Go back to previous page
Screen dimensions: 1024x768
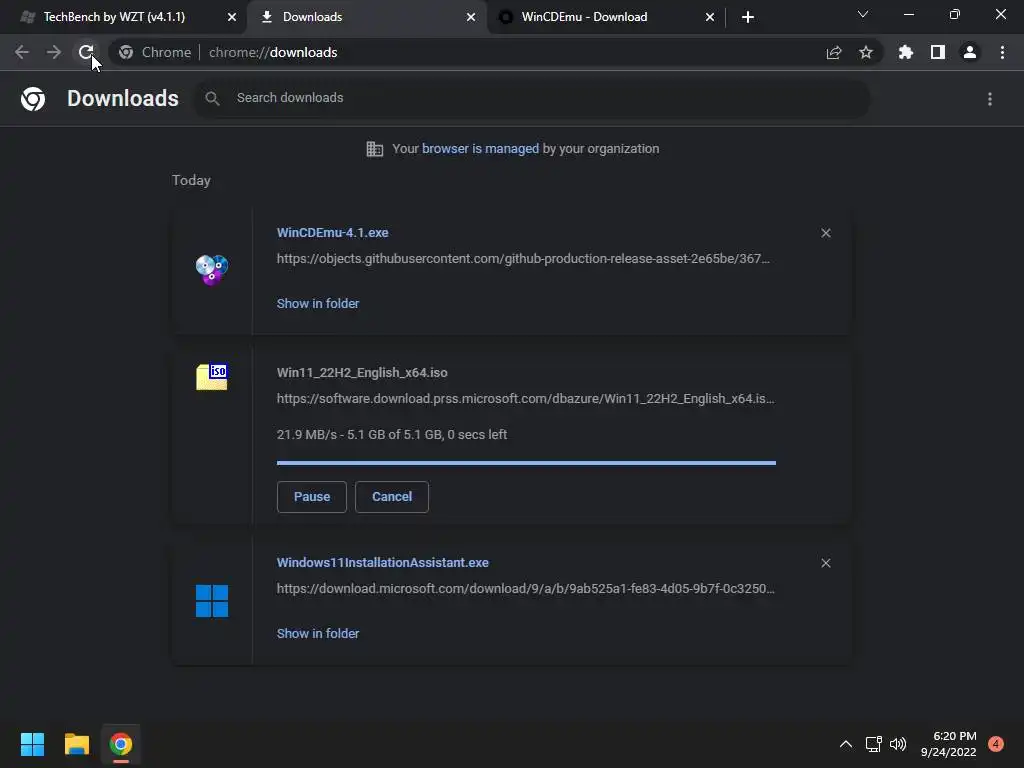tap(22, 52)
